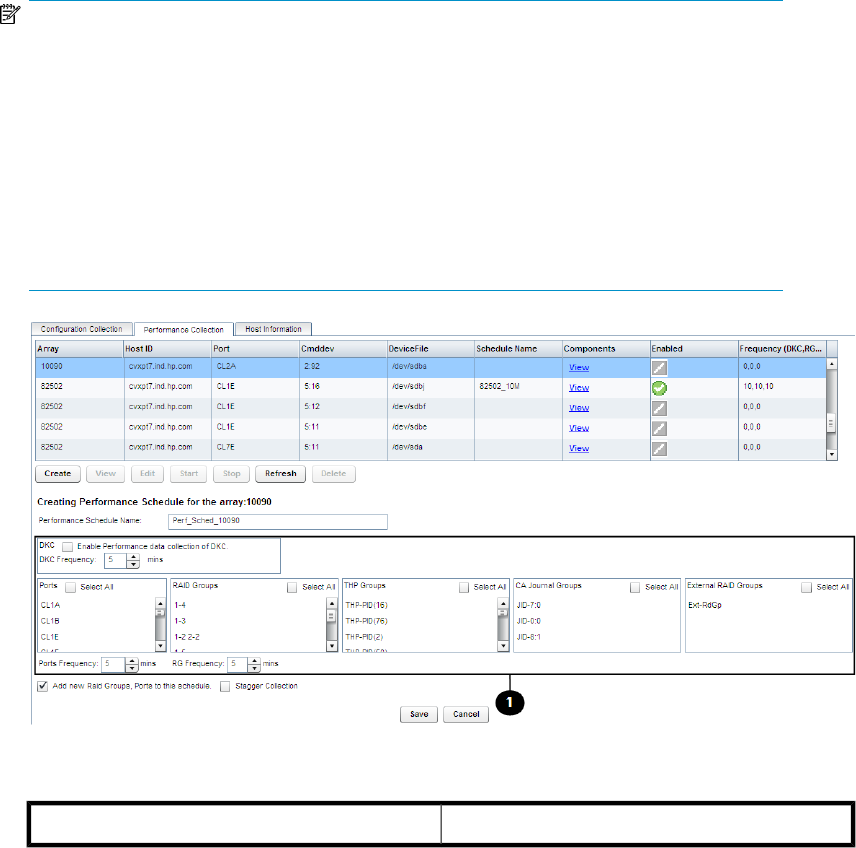
Task: Open the Host Information tab
Action: pyautogui.click(x=273, y=329)
